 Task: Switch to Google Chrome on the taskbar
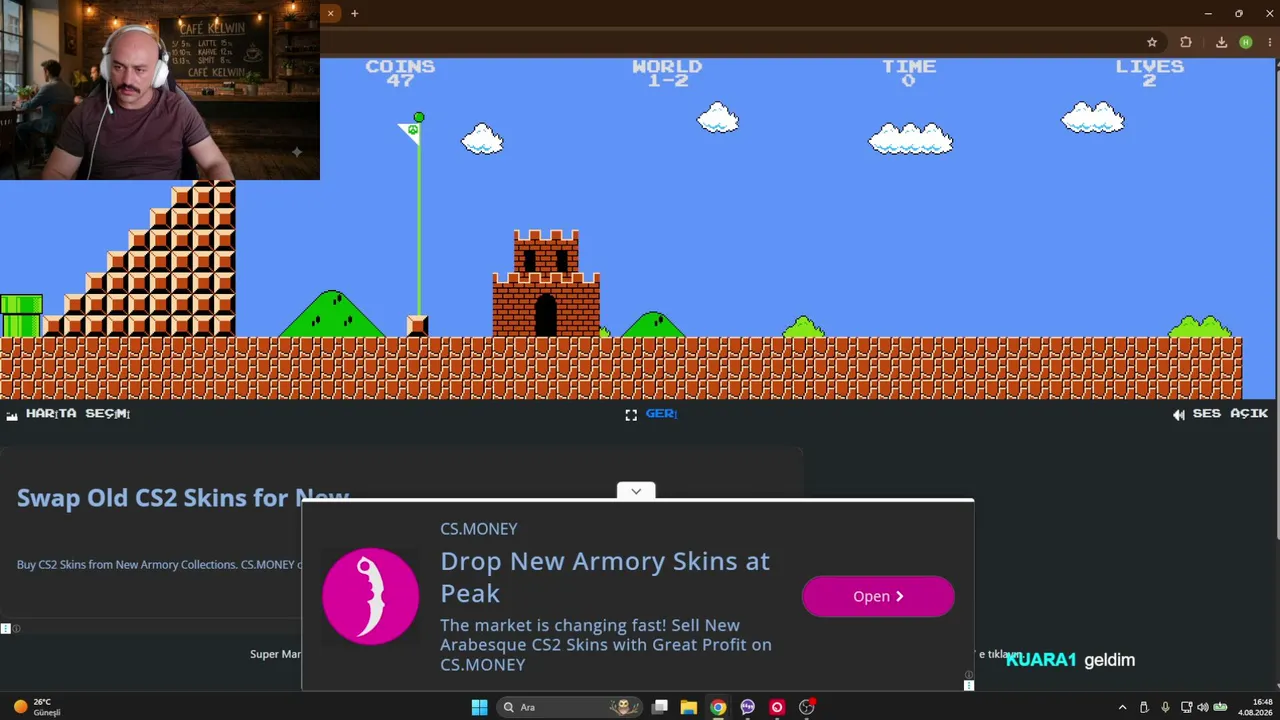718,707
